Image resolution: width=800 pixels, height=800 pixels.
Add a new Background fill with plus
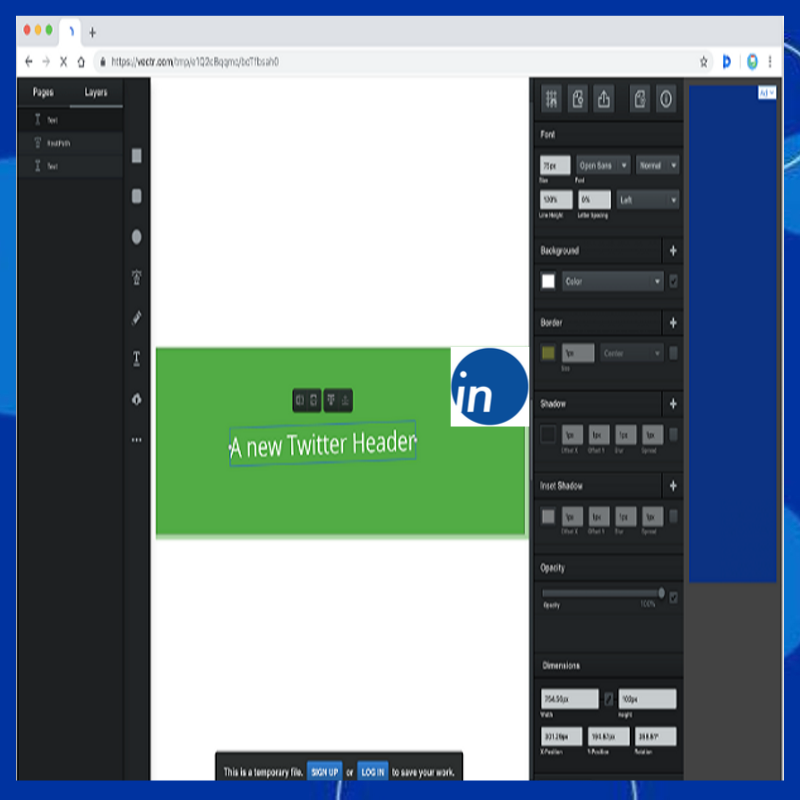coord(673,251)
